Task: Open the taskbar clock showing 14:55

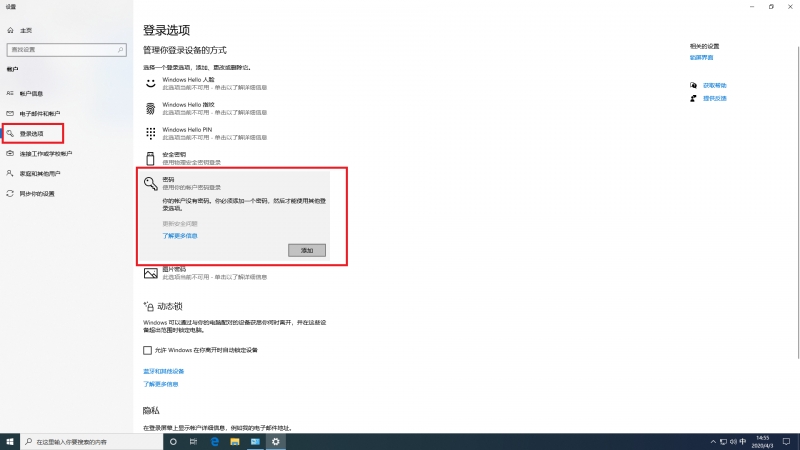Action: point(762,442)
